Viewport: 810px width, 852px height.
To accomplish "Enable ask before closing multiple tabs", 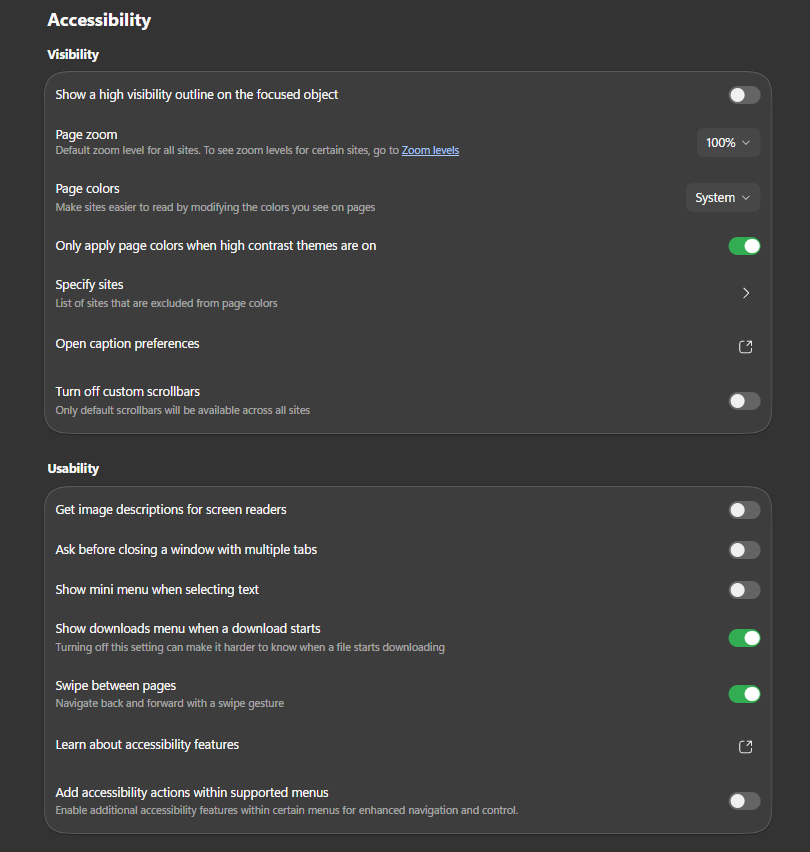I will point(744,550).
